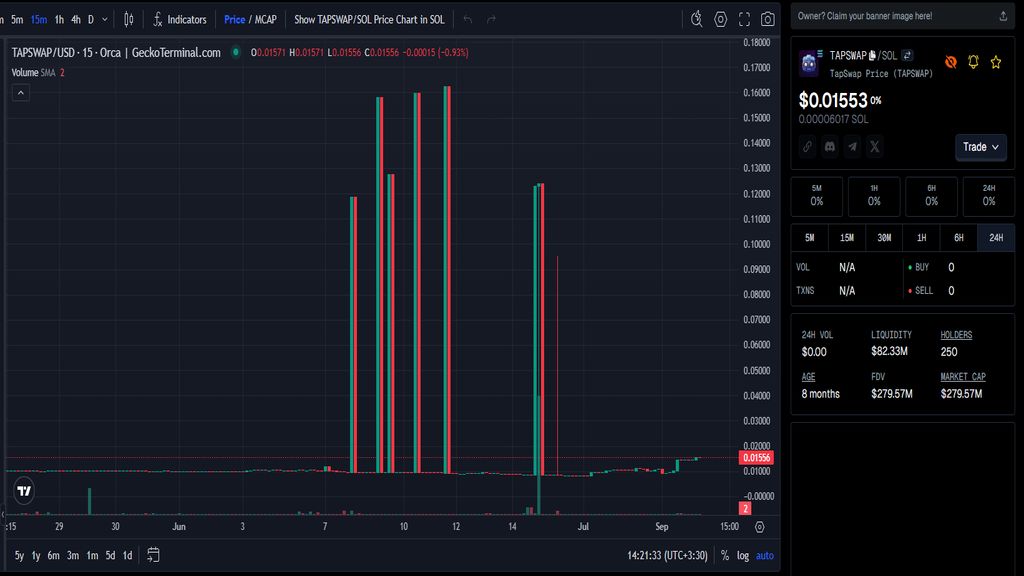Screen dimensions: 1024x576
Task: Open chart settings hexagon icon
Action: point(720,20)
